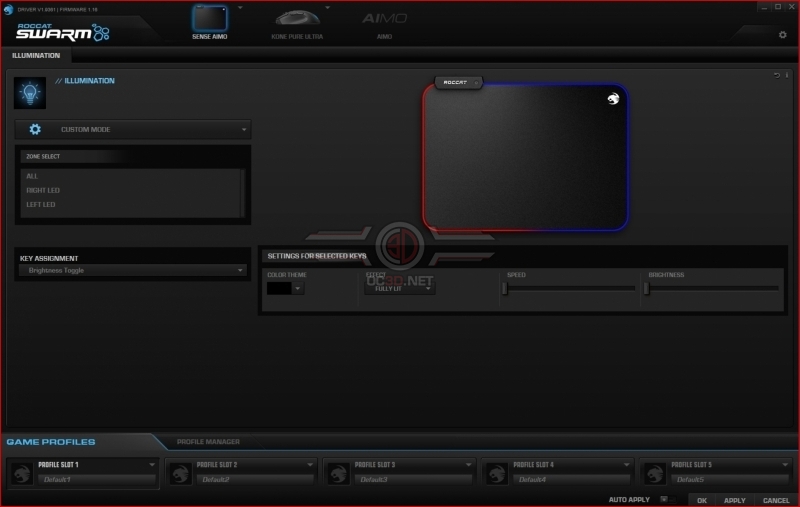Click the Apply button
Screen dimensions: 800x507
[734, 500]
